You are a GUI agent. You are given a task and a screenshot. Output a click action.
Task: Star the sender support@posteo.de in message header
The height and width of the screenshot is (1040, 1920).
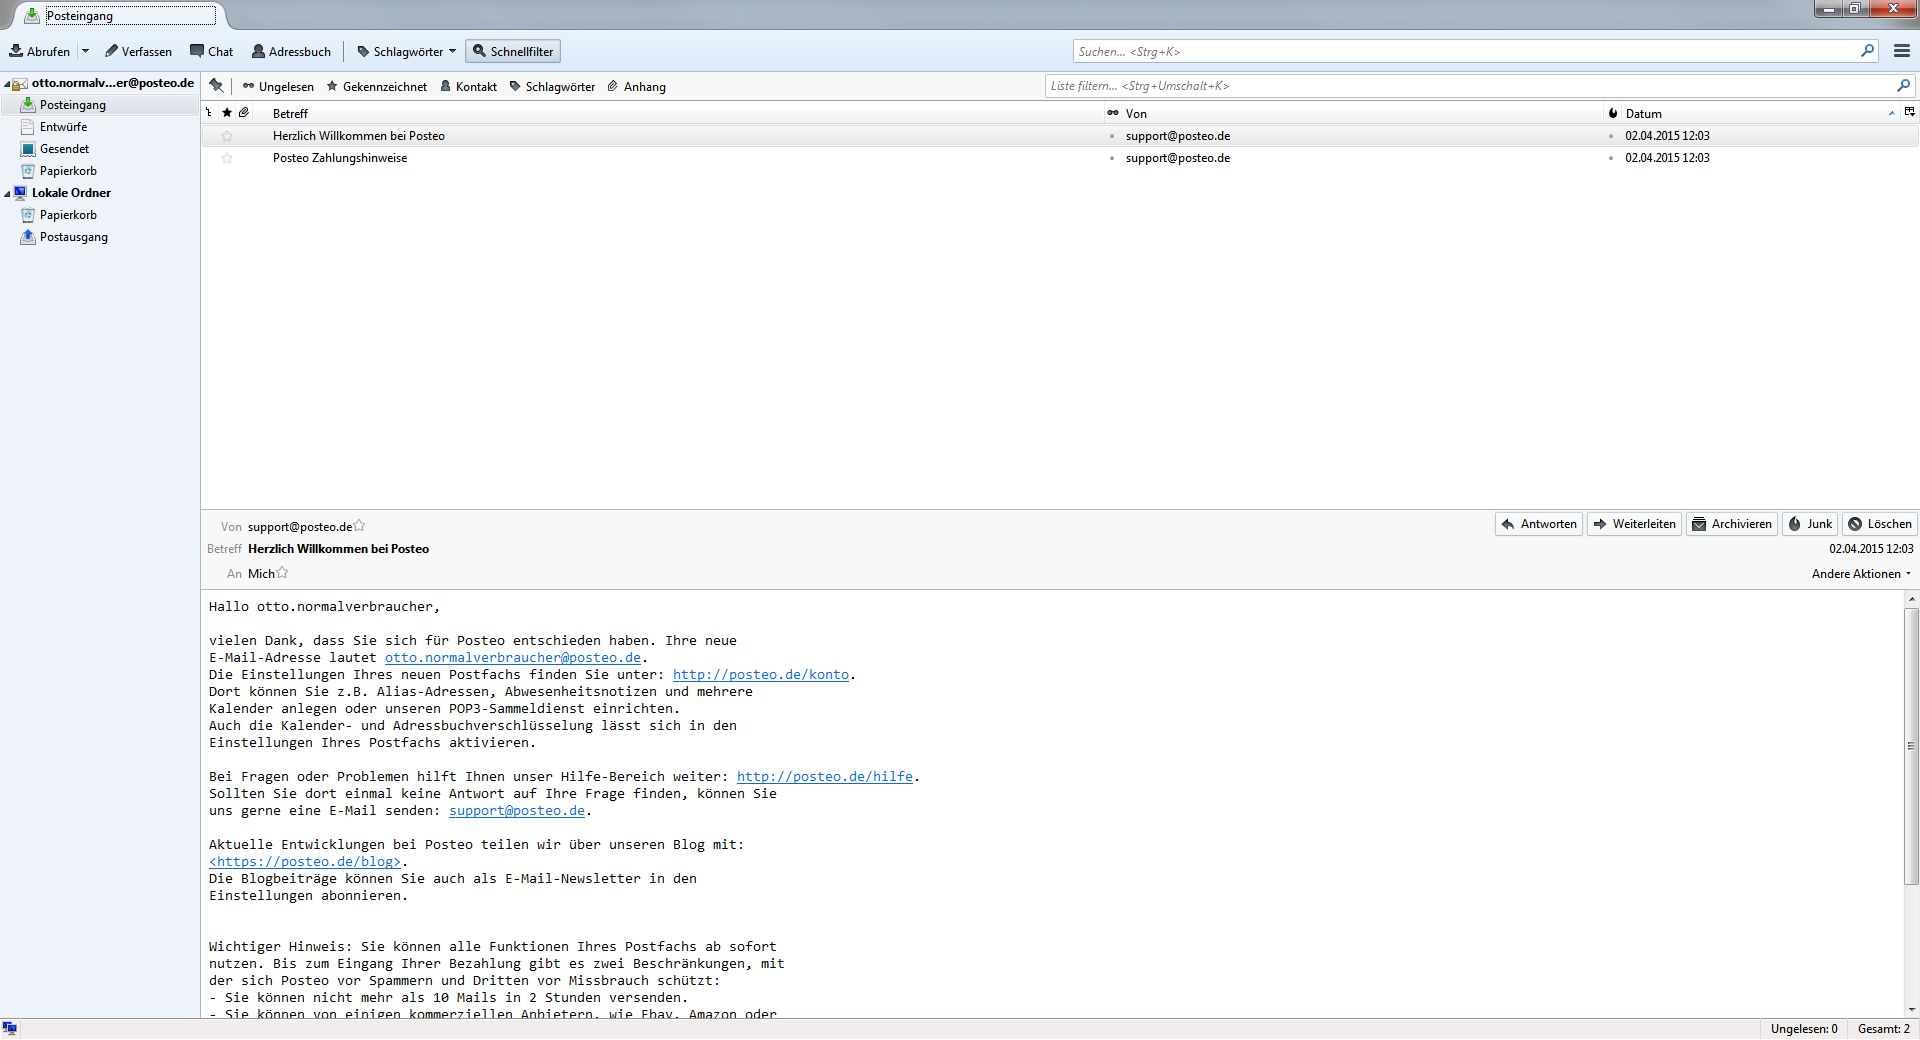point(360,526)
